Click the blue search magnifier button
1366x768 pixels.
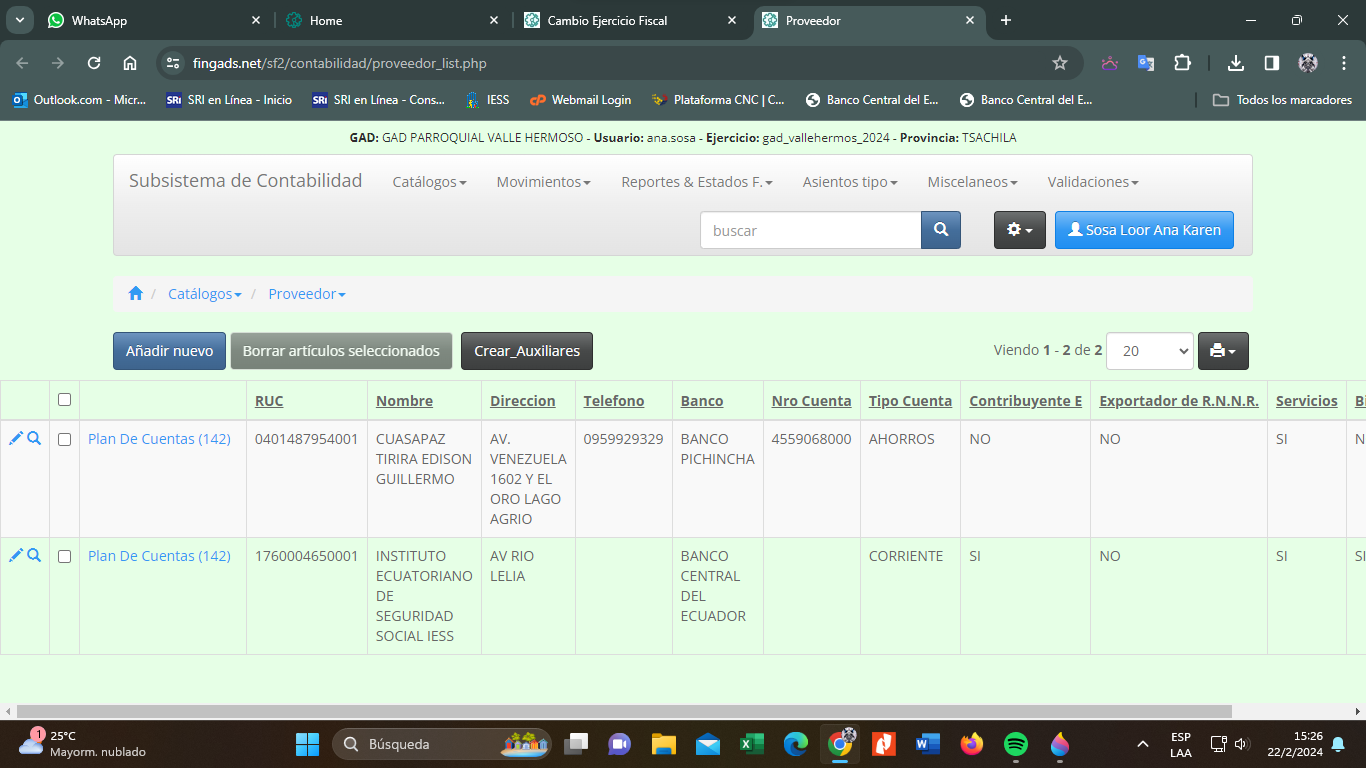click(x=940, y=230)
